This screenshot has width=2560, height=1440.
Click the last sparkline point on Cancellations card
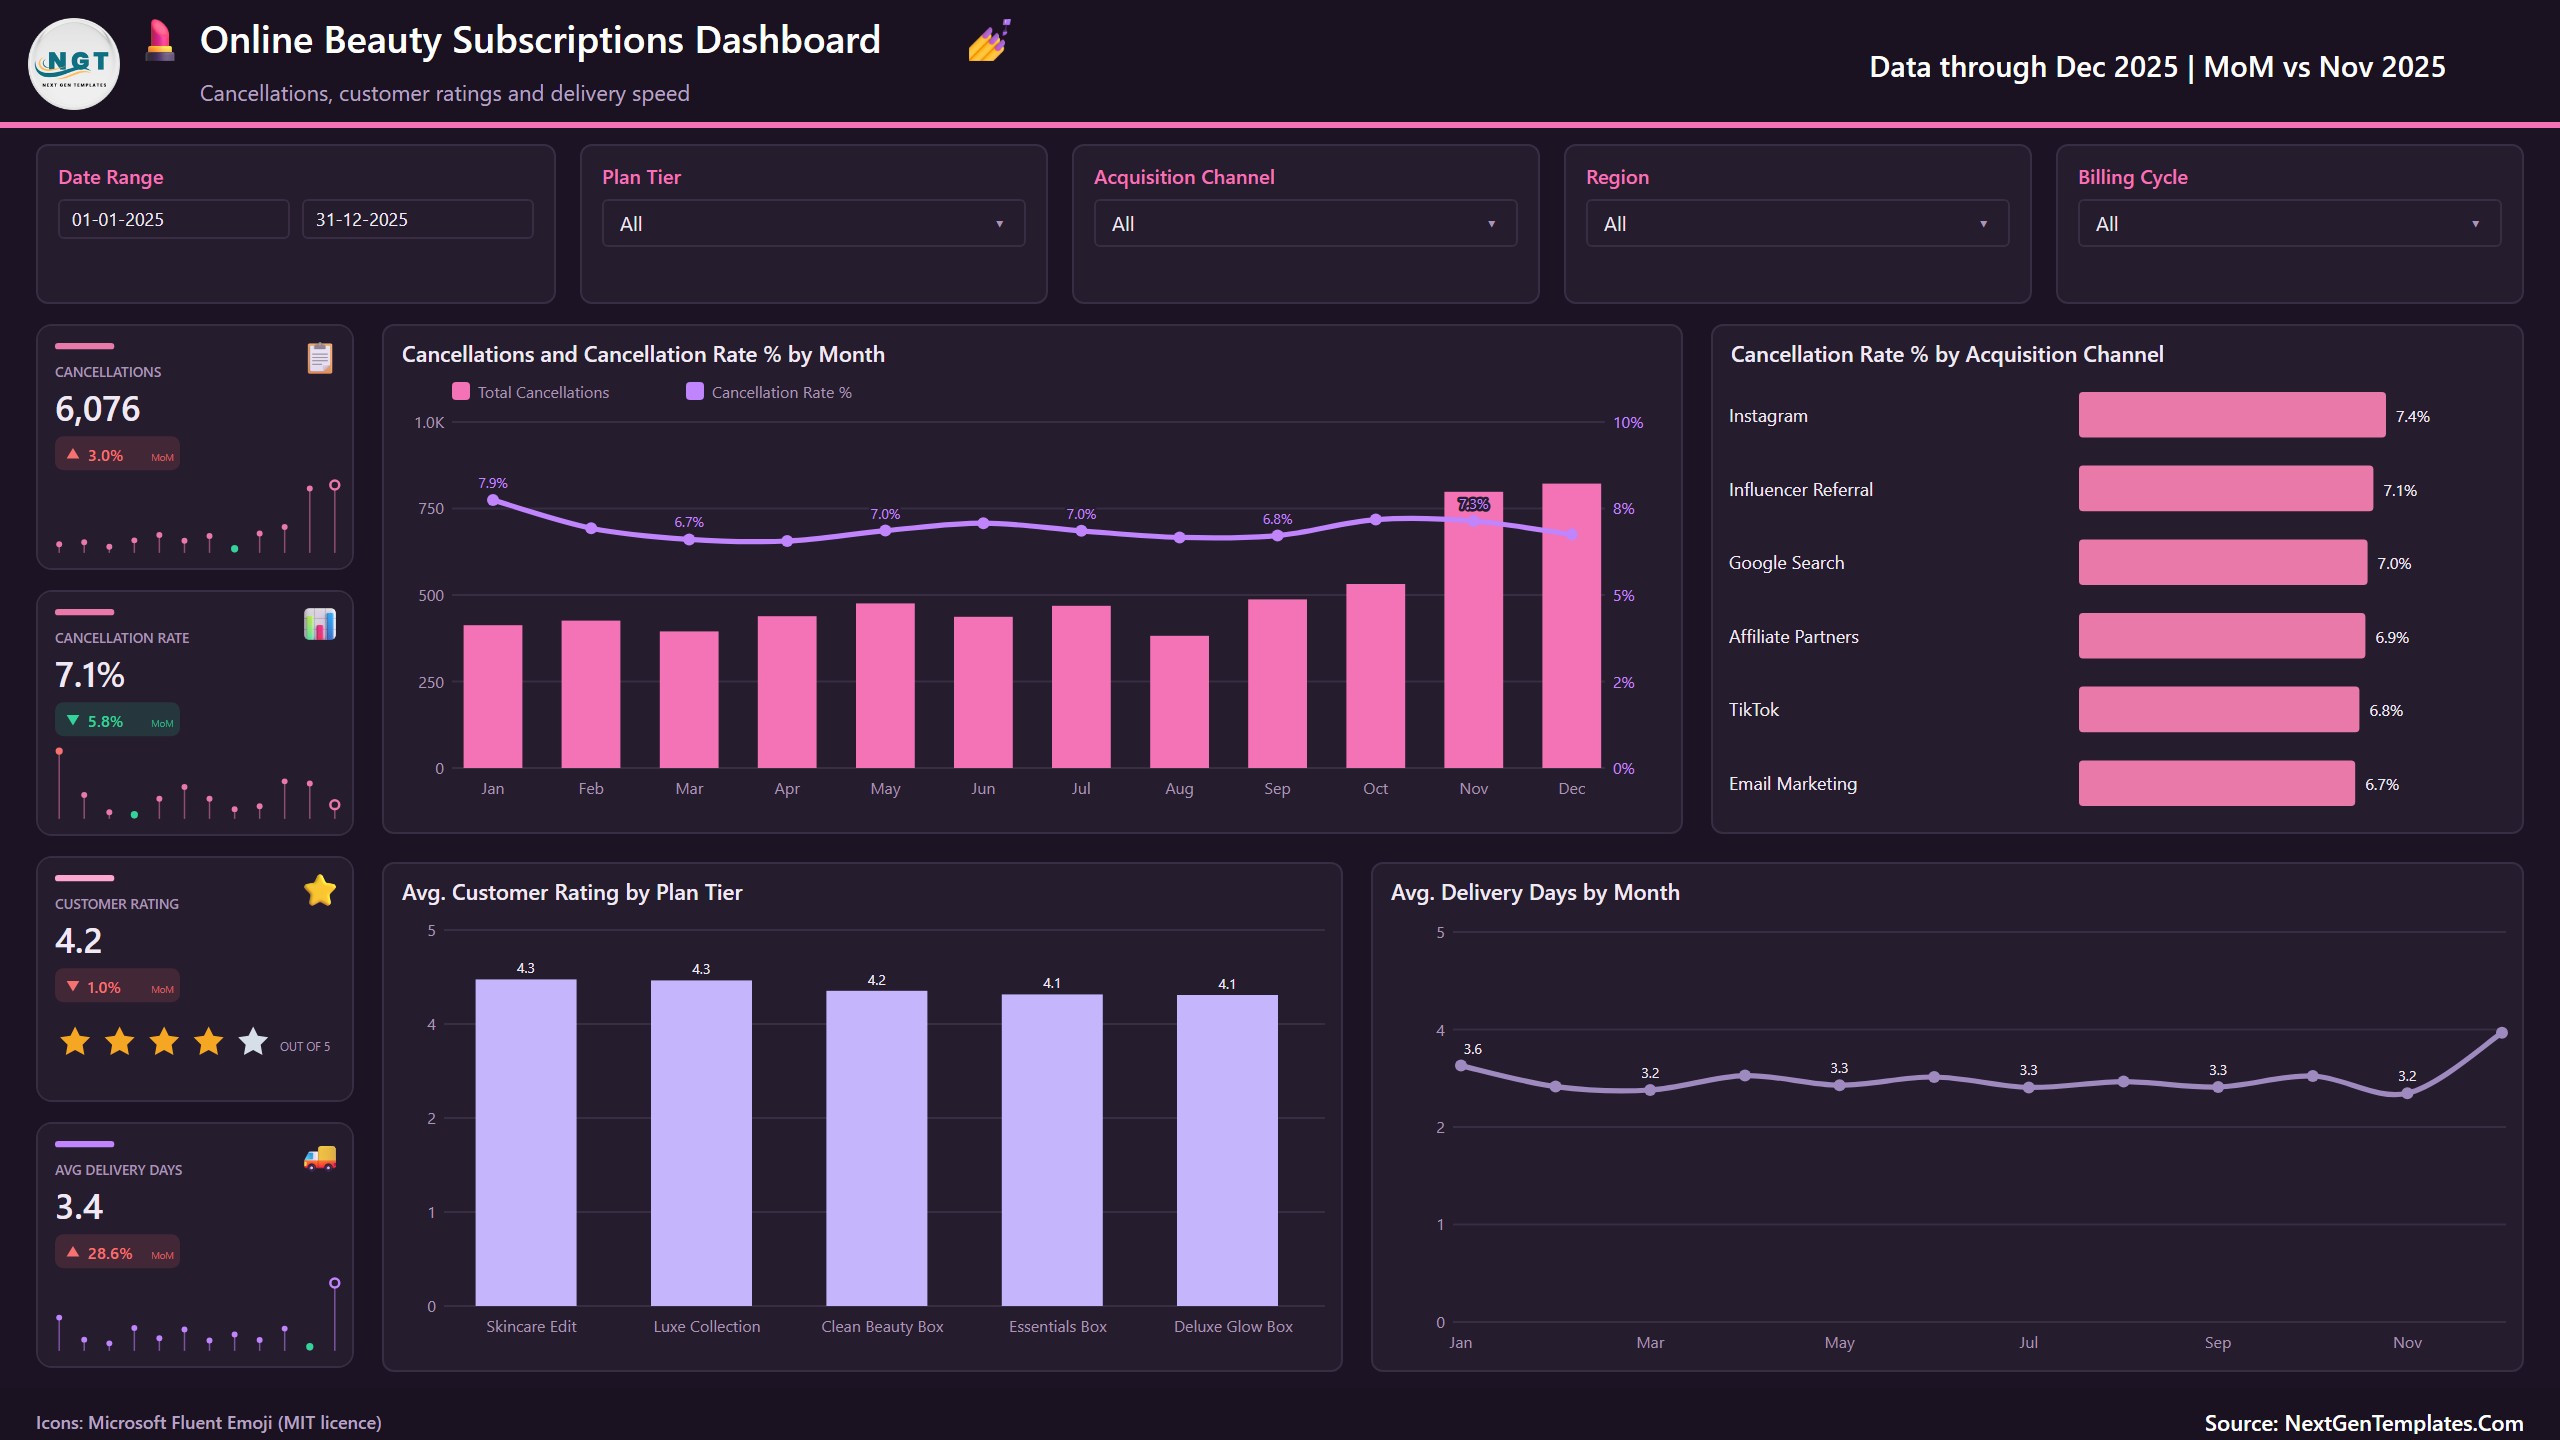(x=335, y=485)
